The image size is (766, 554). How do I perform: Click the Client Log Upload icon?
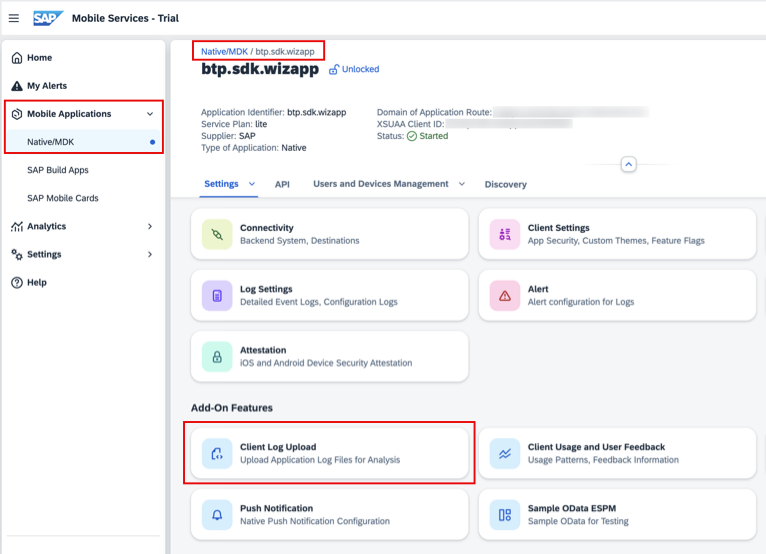pos(217,454)
